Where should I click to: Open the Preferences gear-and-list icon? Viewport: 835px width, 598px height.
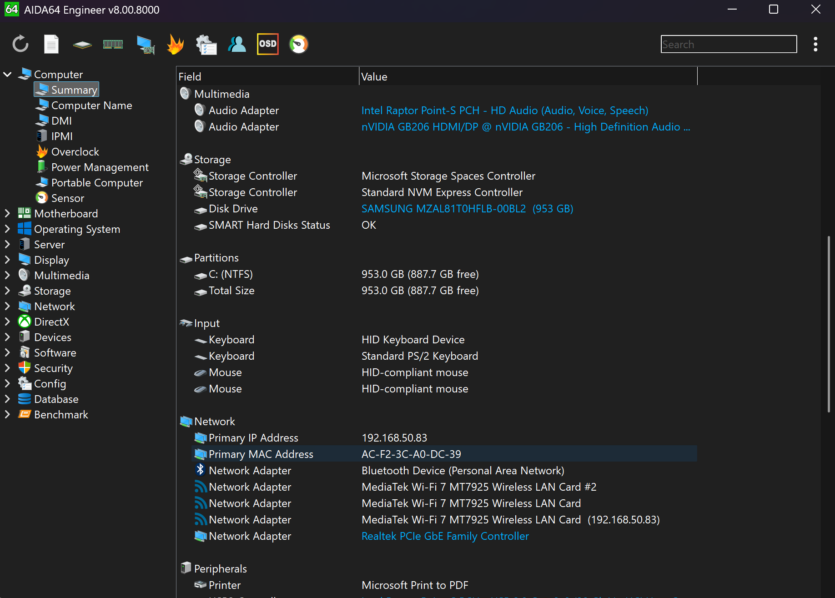point(206,45)
